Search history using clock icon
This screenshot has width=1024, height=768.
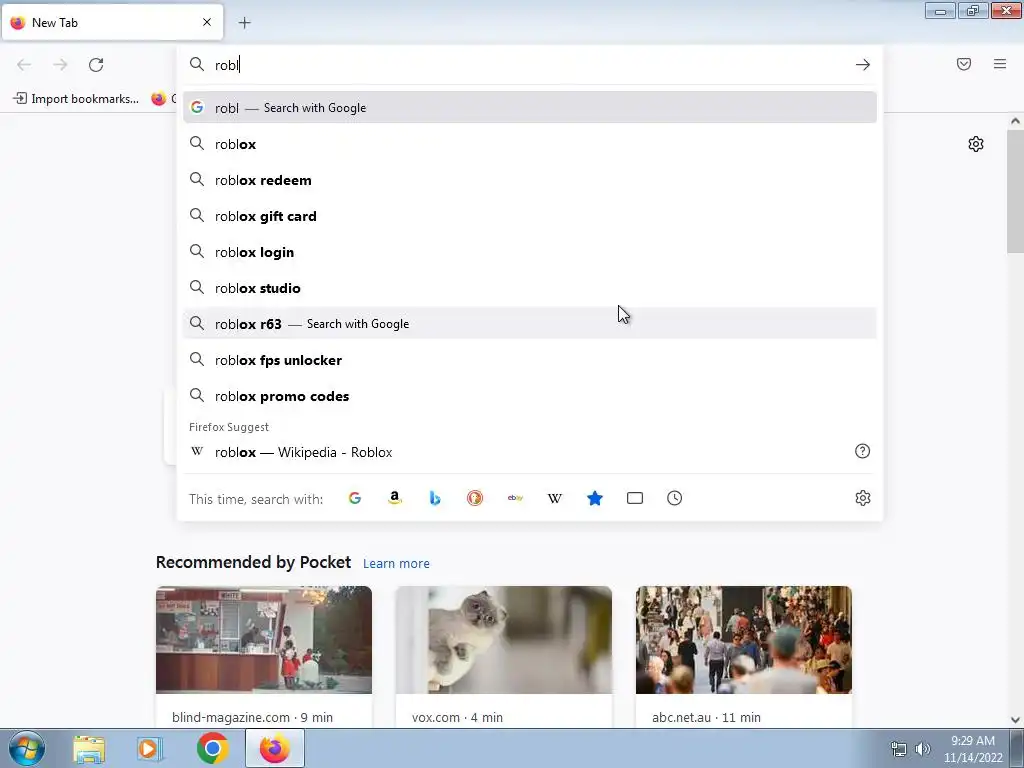coord(675,498)
